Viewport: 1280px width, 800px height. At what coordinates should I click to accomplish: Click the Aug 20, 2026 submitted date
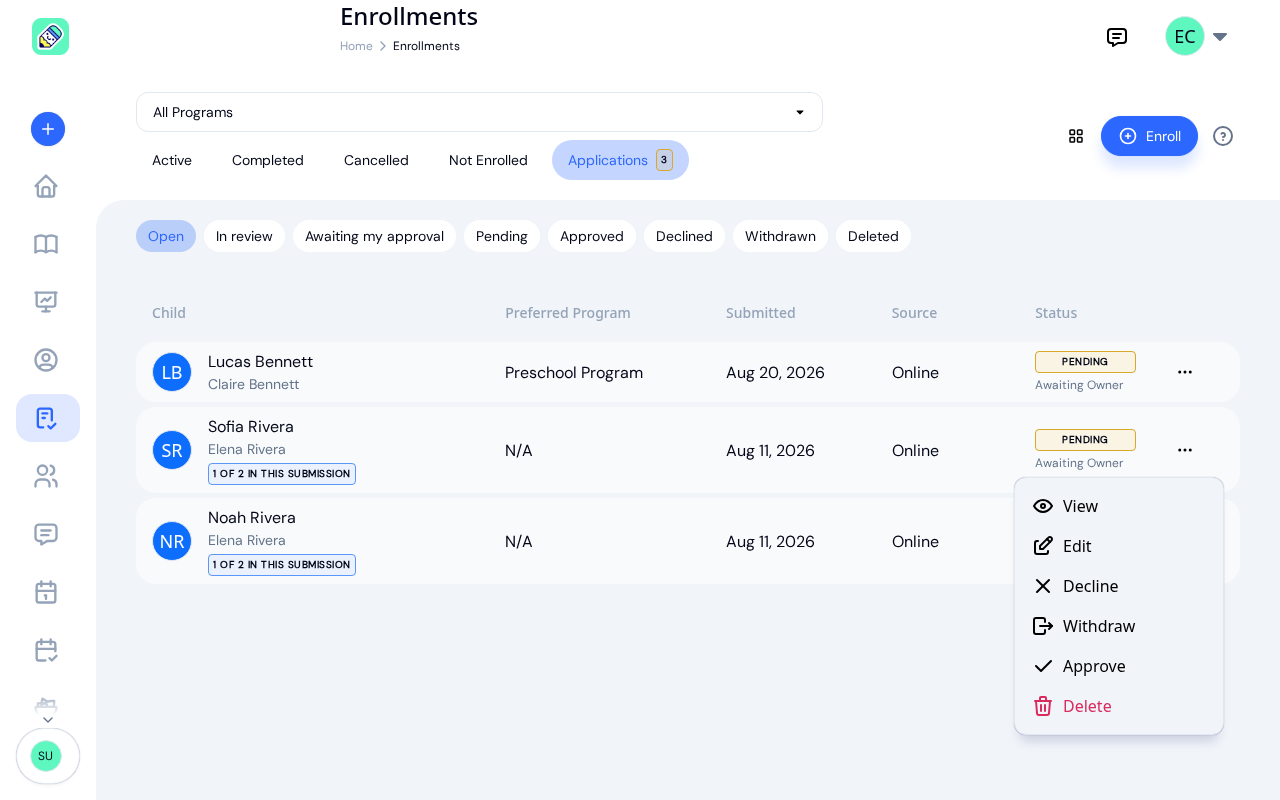775,373
